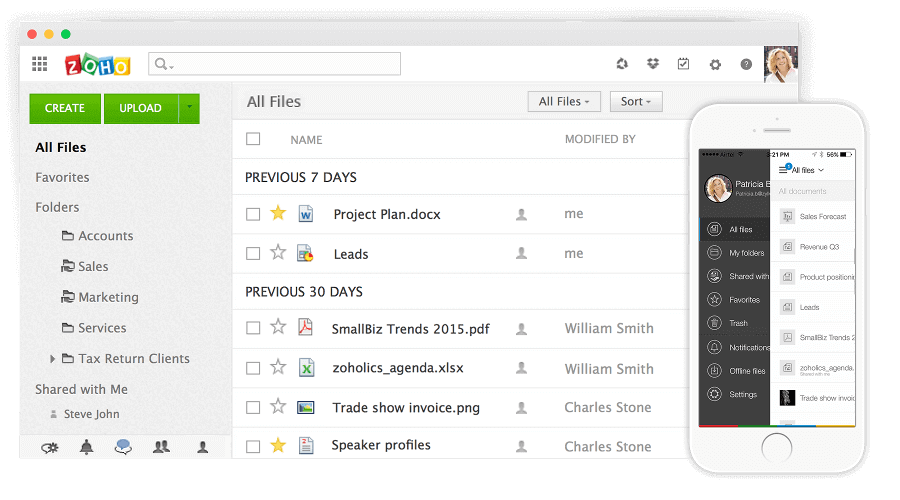Open the chat bubble icon
Screen dimensions: 900x500
pos(124,448)
